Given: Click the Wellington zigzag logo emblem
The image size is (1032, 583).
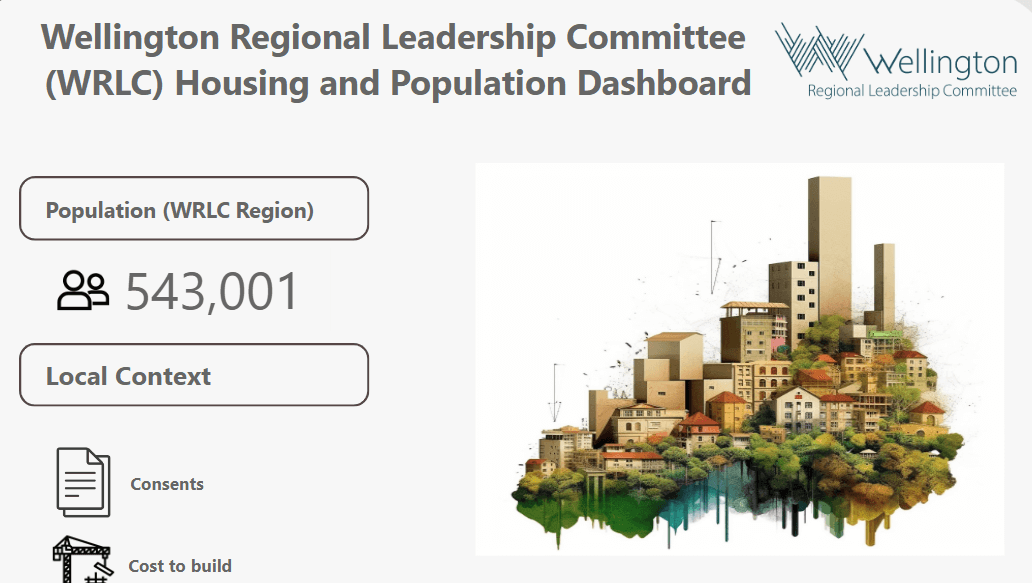Looking at the screenshot, I should click(818, 50).
